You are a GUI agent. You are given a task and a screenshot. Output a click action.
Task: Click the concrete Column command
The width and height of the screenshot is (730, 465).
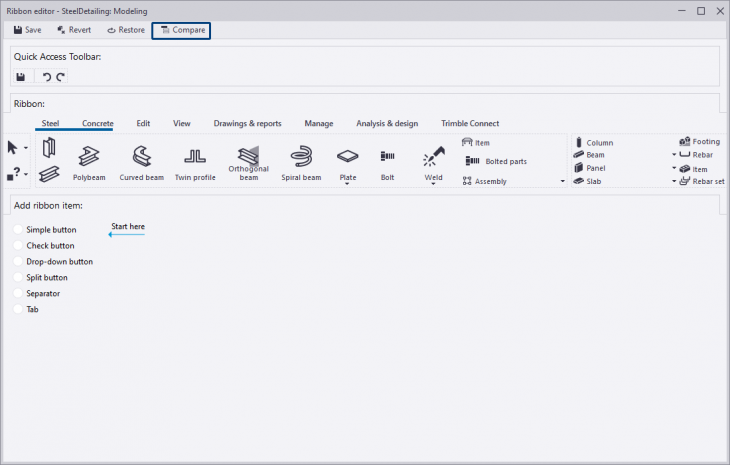[x=594, y=142]
